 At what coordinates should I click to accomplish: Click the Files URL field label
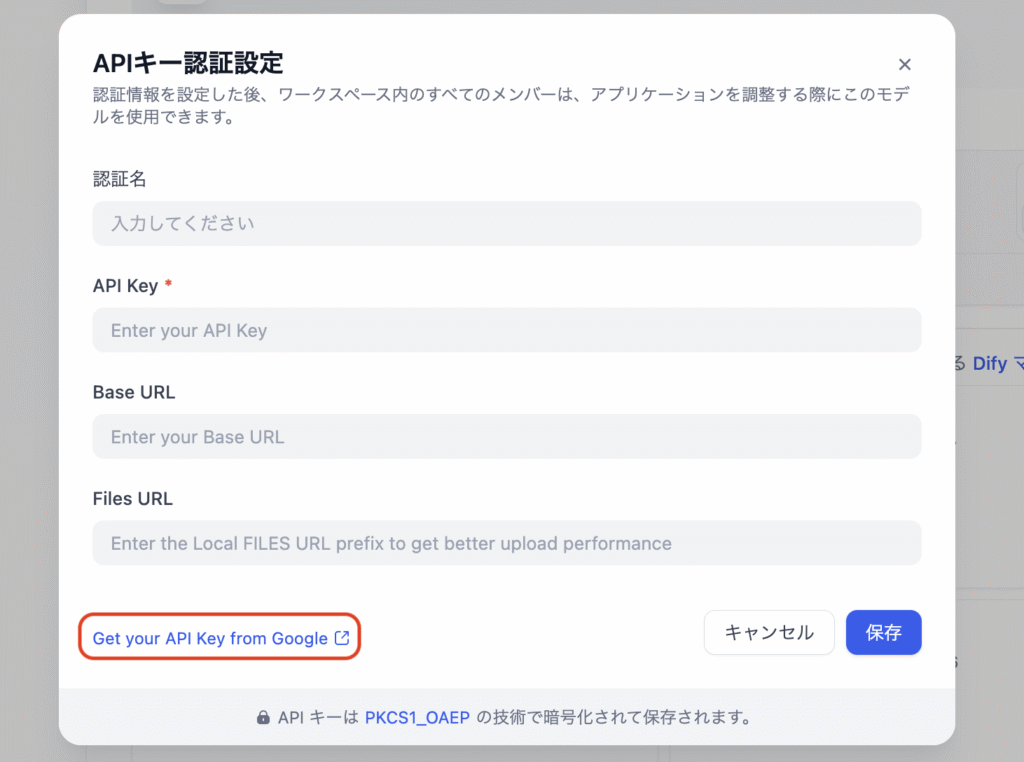coord(133,499)
